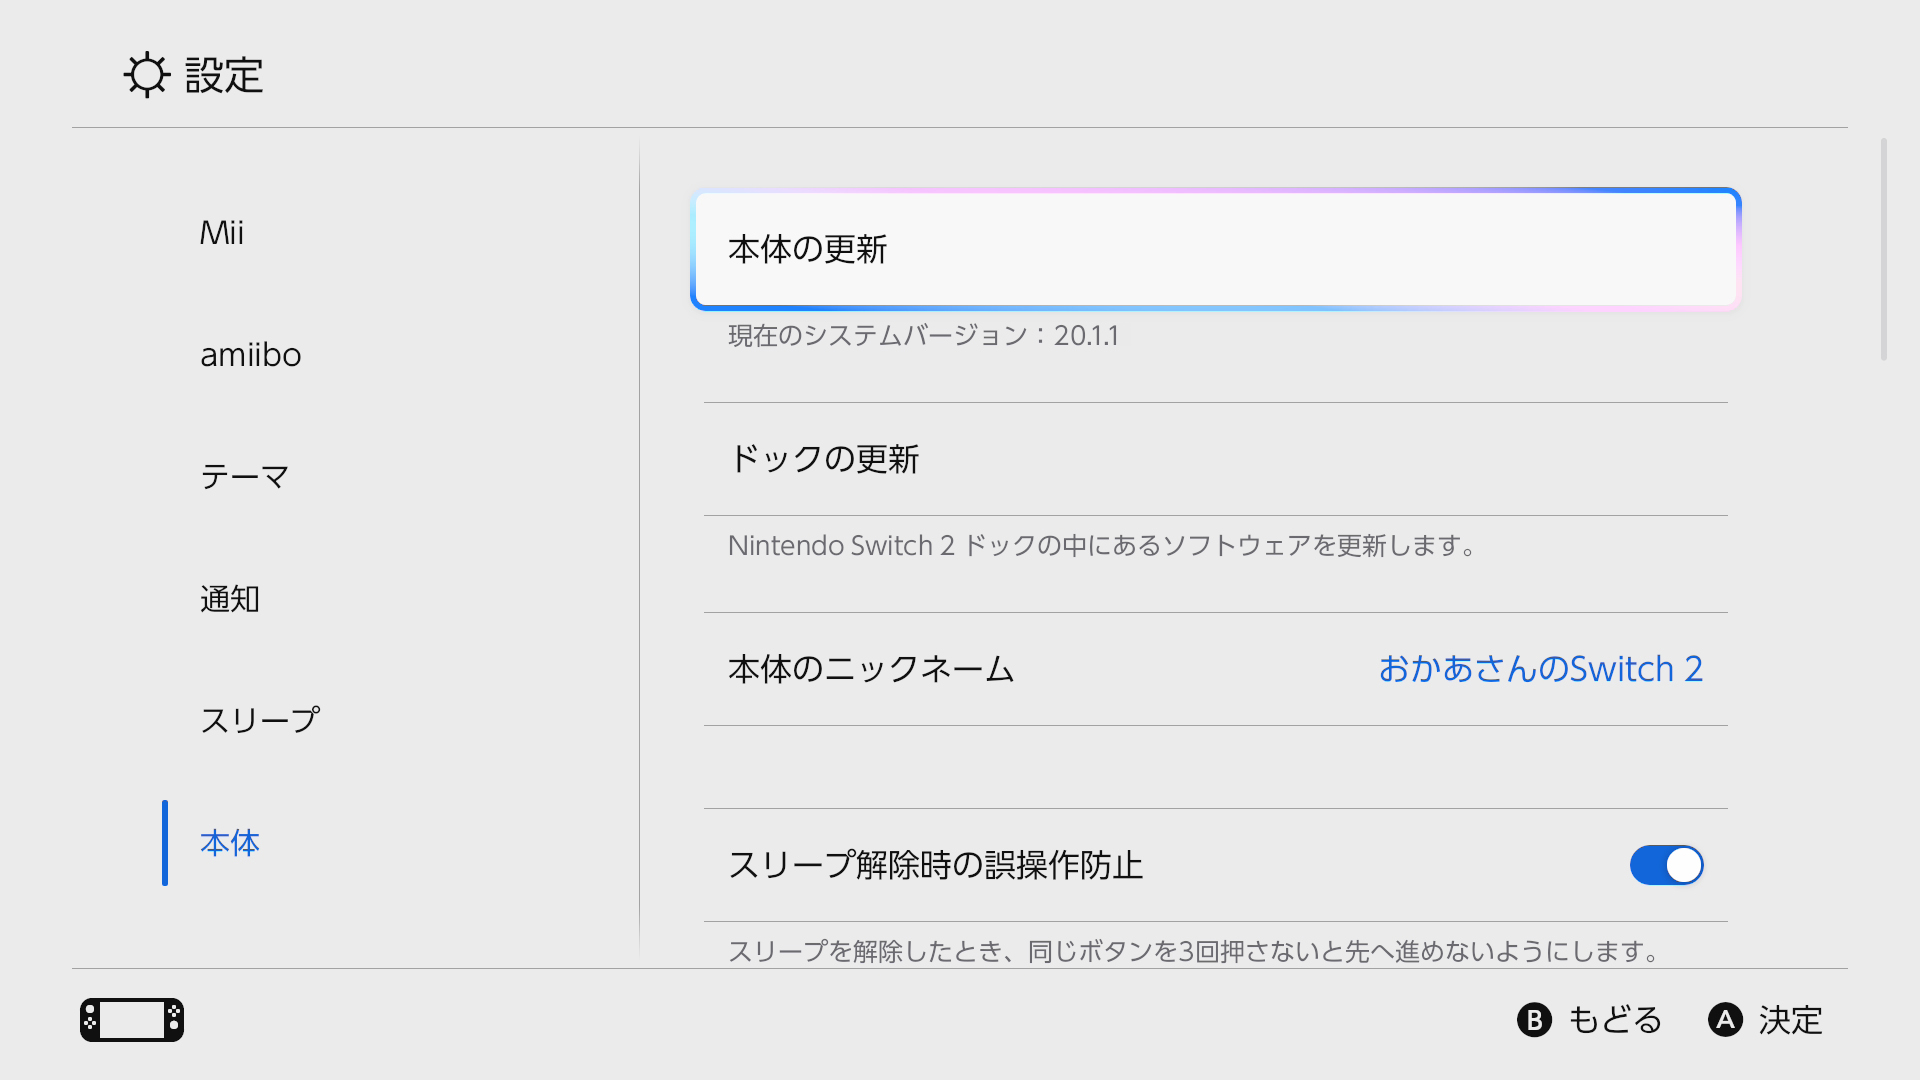The image size is (1920, 1080).
Task: Start the 本体の更新 system update
Action: (x=1214, y=249)
